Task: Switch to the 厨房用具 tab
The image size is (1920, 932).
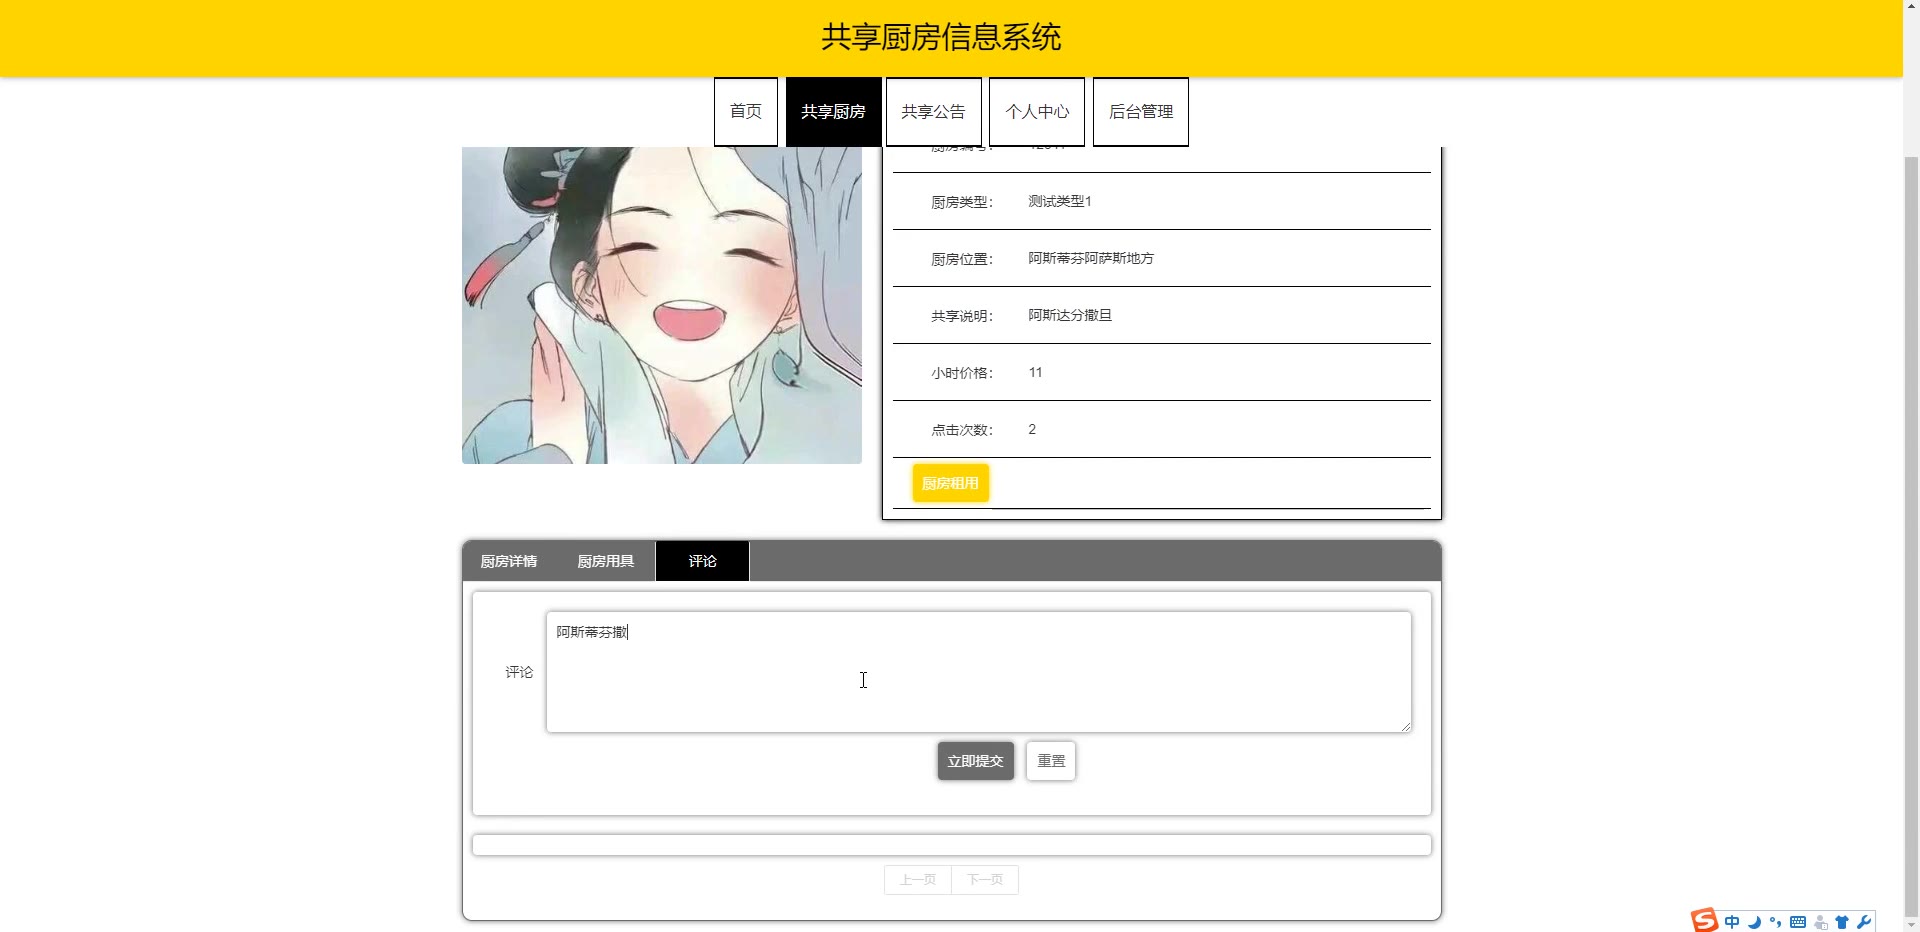Action: [606, 561]
